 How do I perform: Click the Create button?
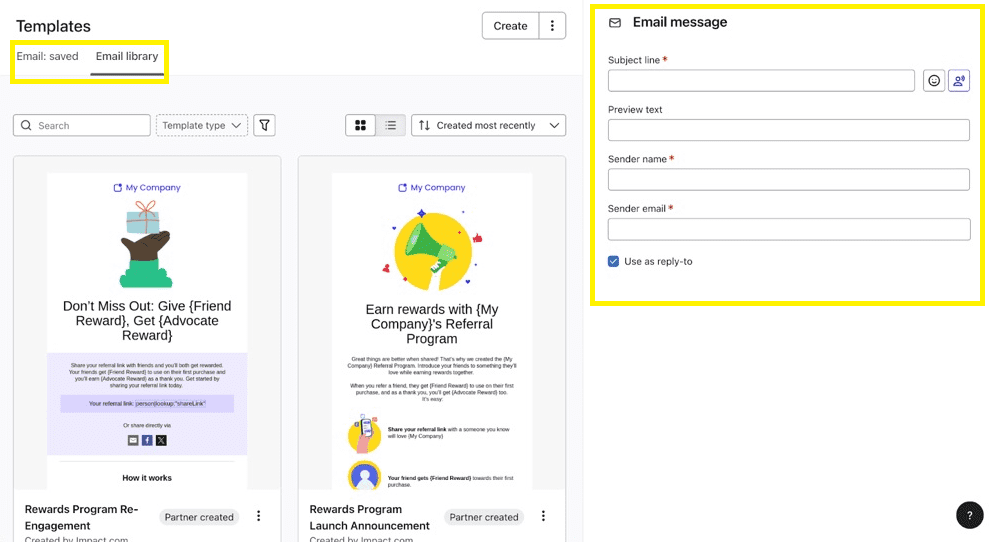click(510, 26)
